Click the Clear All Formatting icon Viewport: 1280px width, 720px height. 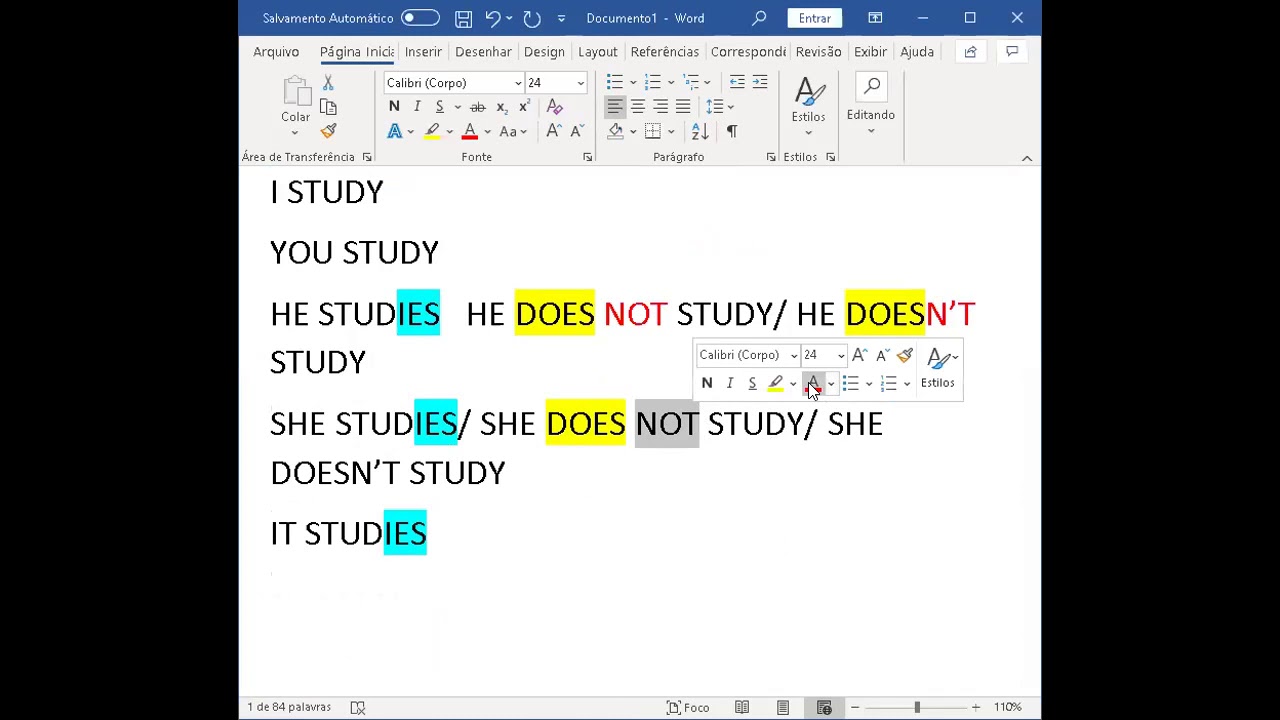(555, 107)
